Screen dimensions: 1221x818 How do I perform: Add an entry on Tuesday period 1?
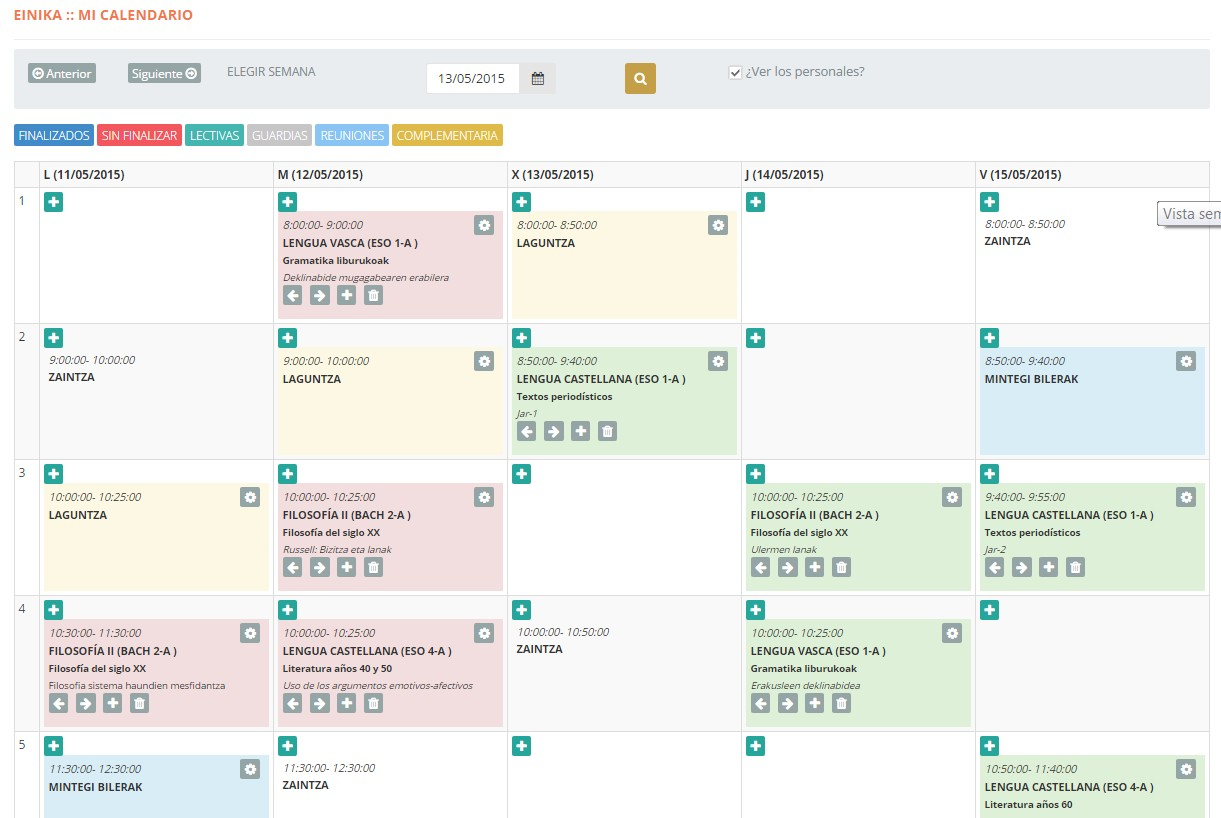point(288,202)
